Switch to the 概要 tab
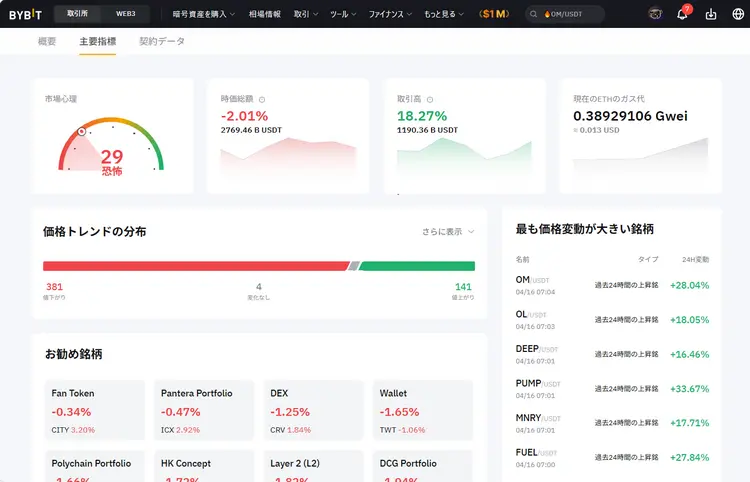Screen dimensions: 750x482 [x=47, y=42]
